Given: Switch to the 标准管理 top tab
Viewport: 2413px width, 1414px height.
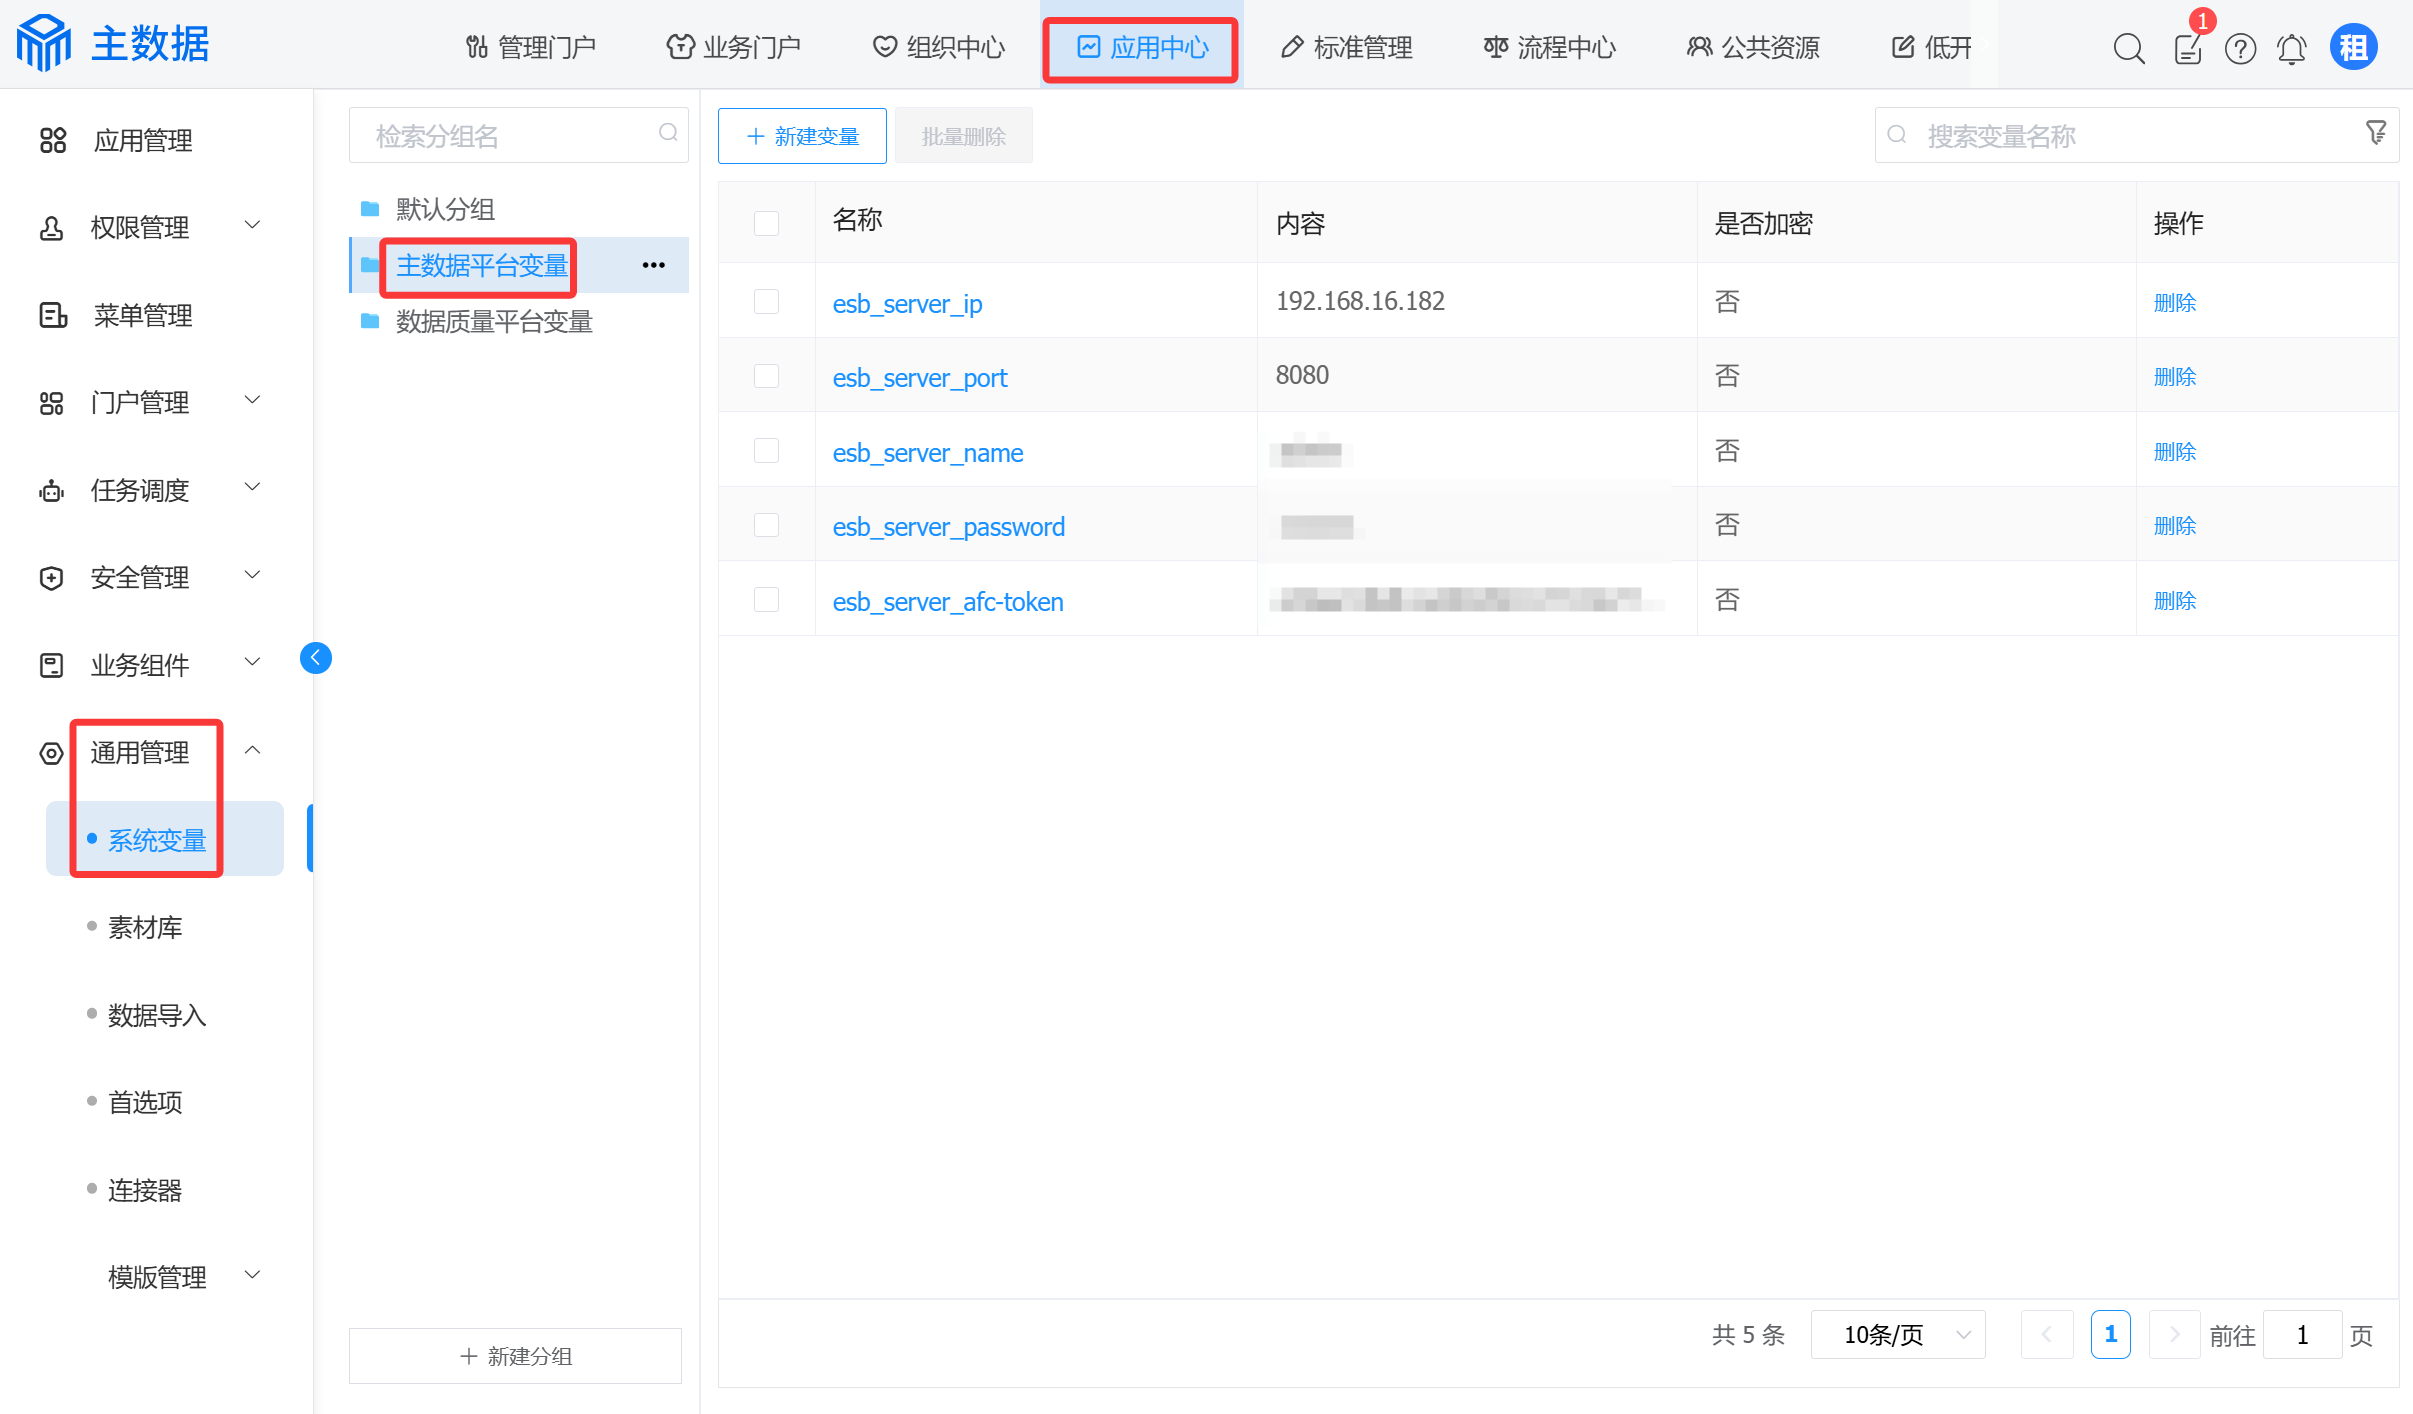Looking at the screenshot, I should [1346, 47].
